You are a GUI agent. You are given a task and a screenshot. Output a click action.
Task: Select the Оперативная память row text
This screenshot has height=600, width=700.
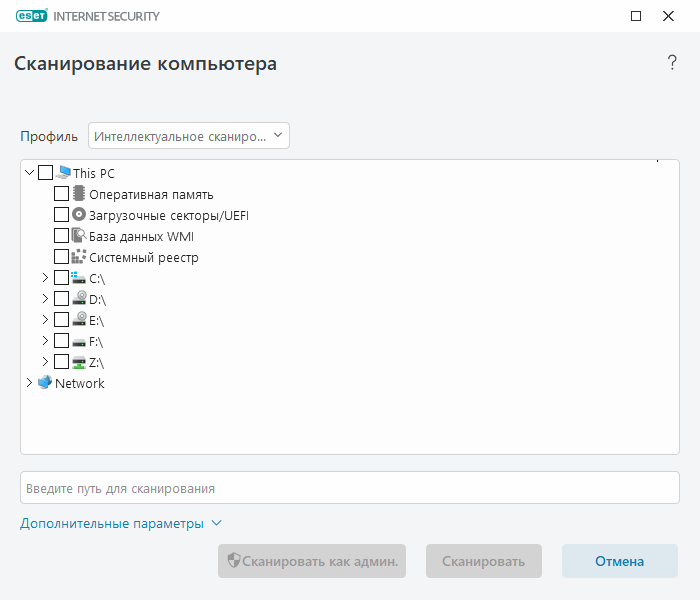(x=151, y=195)
